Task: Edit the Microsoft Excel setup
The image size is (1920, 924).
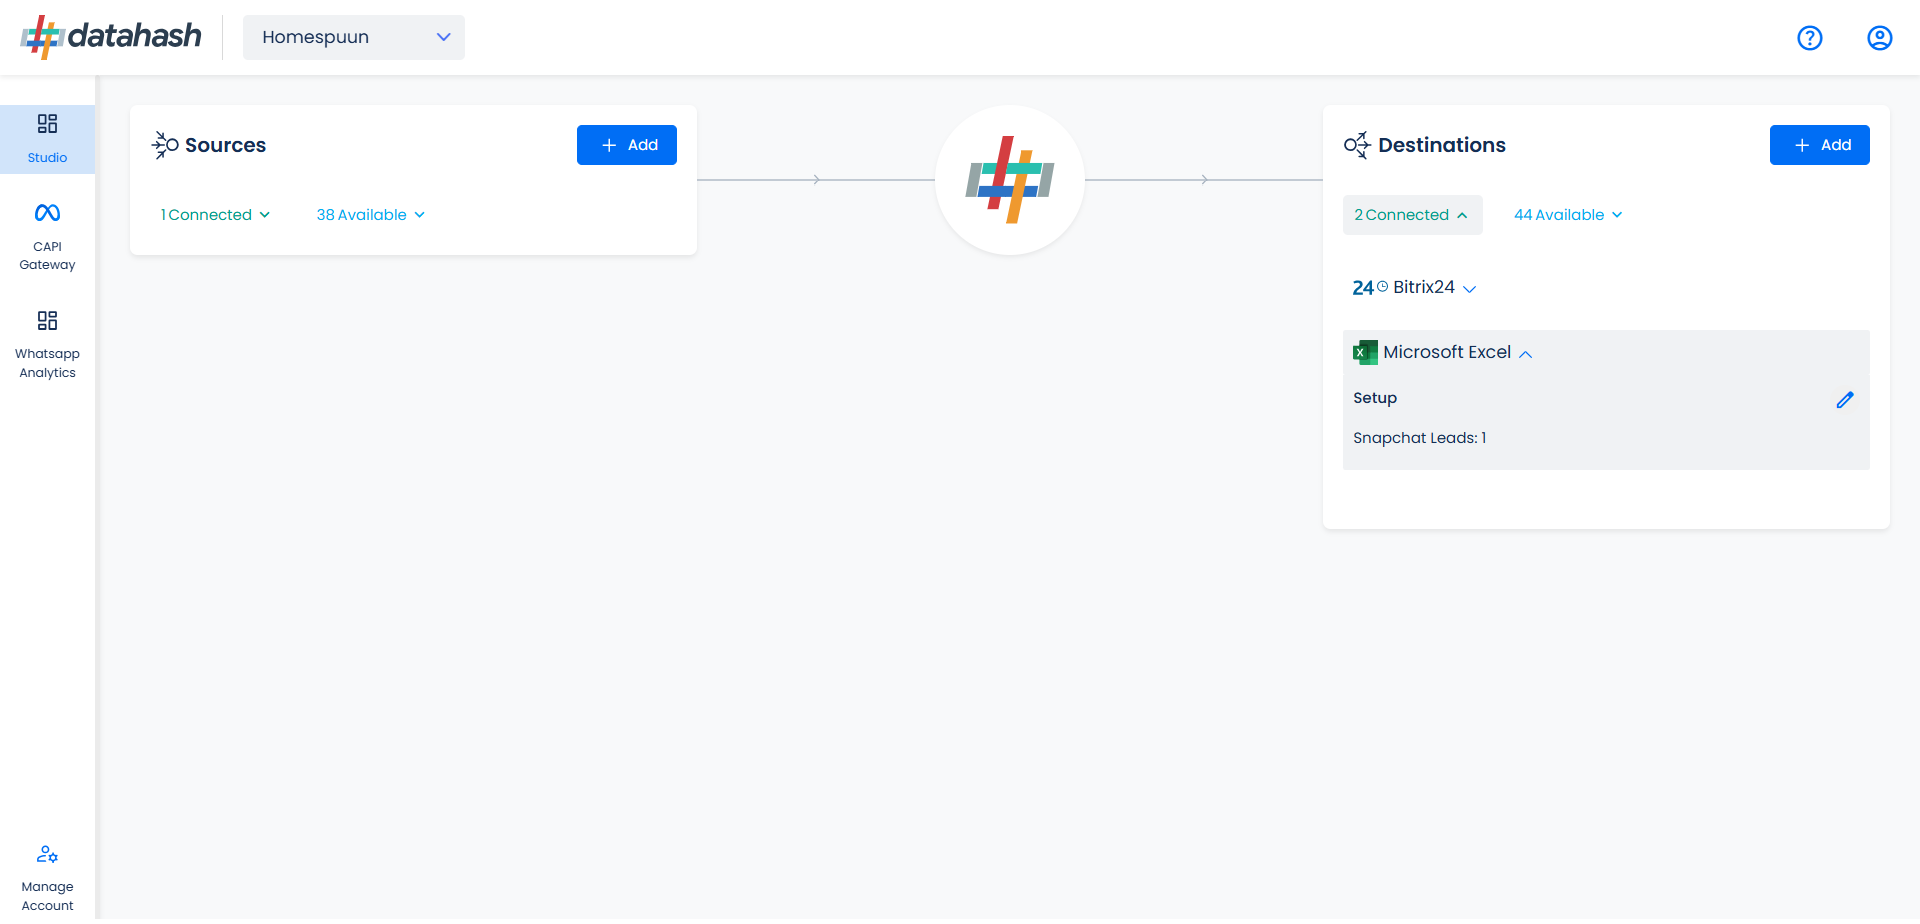Action: (1845, 399)
